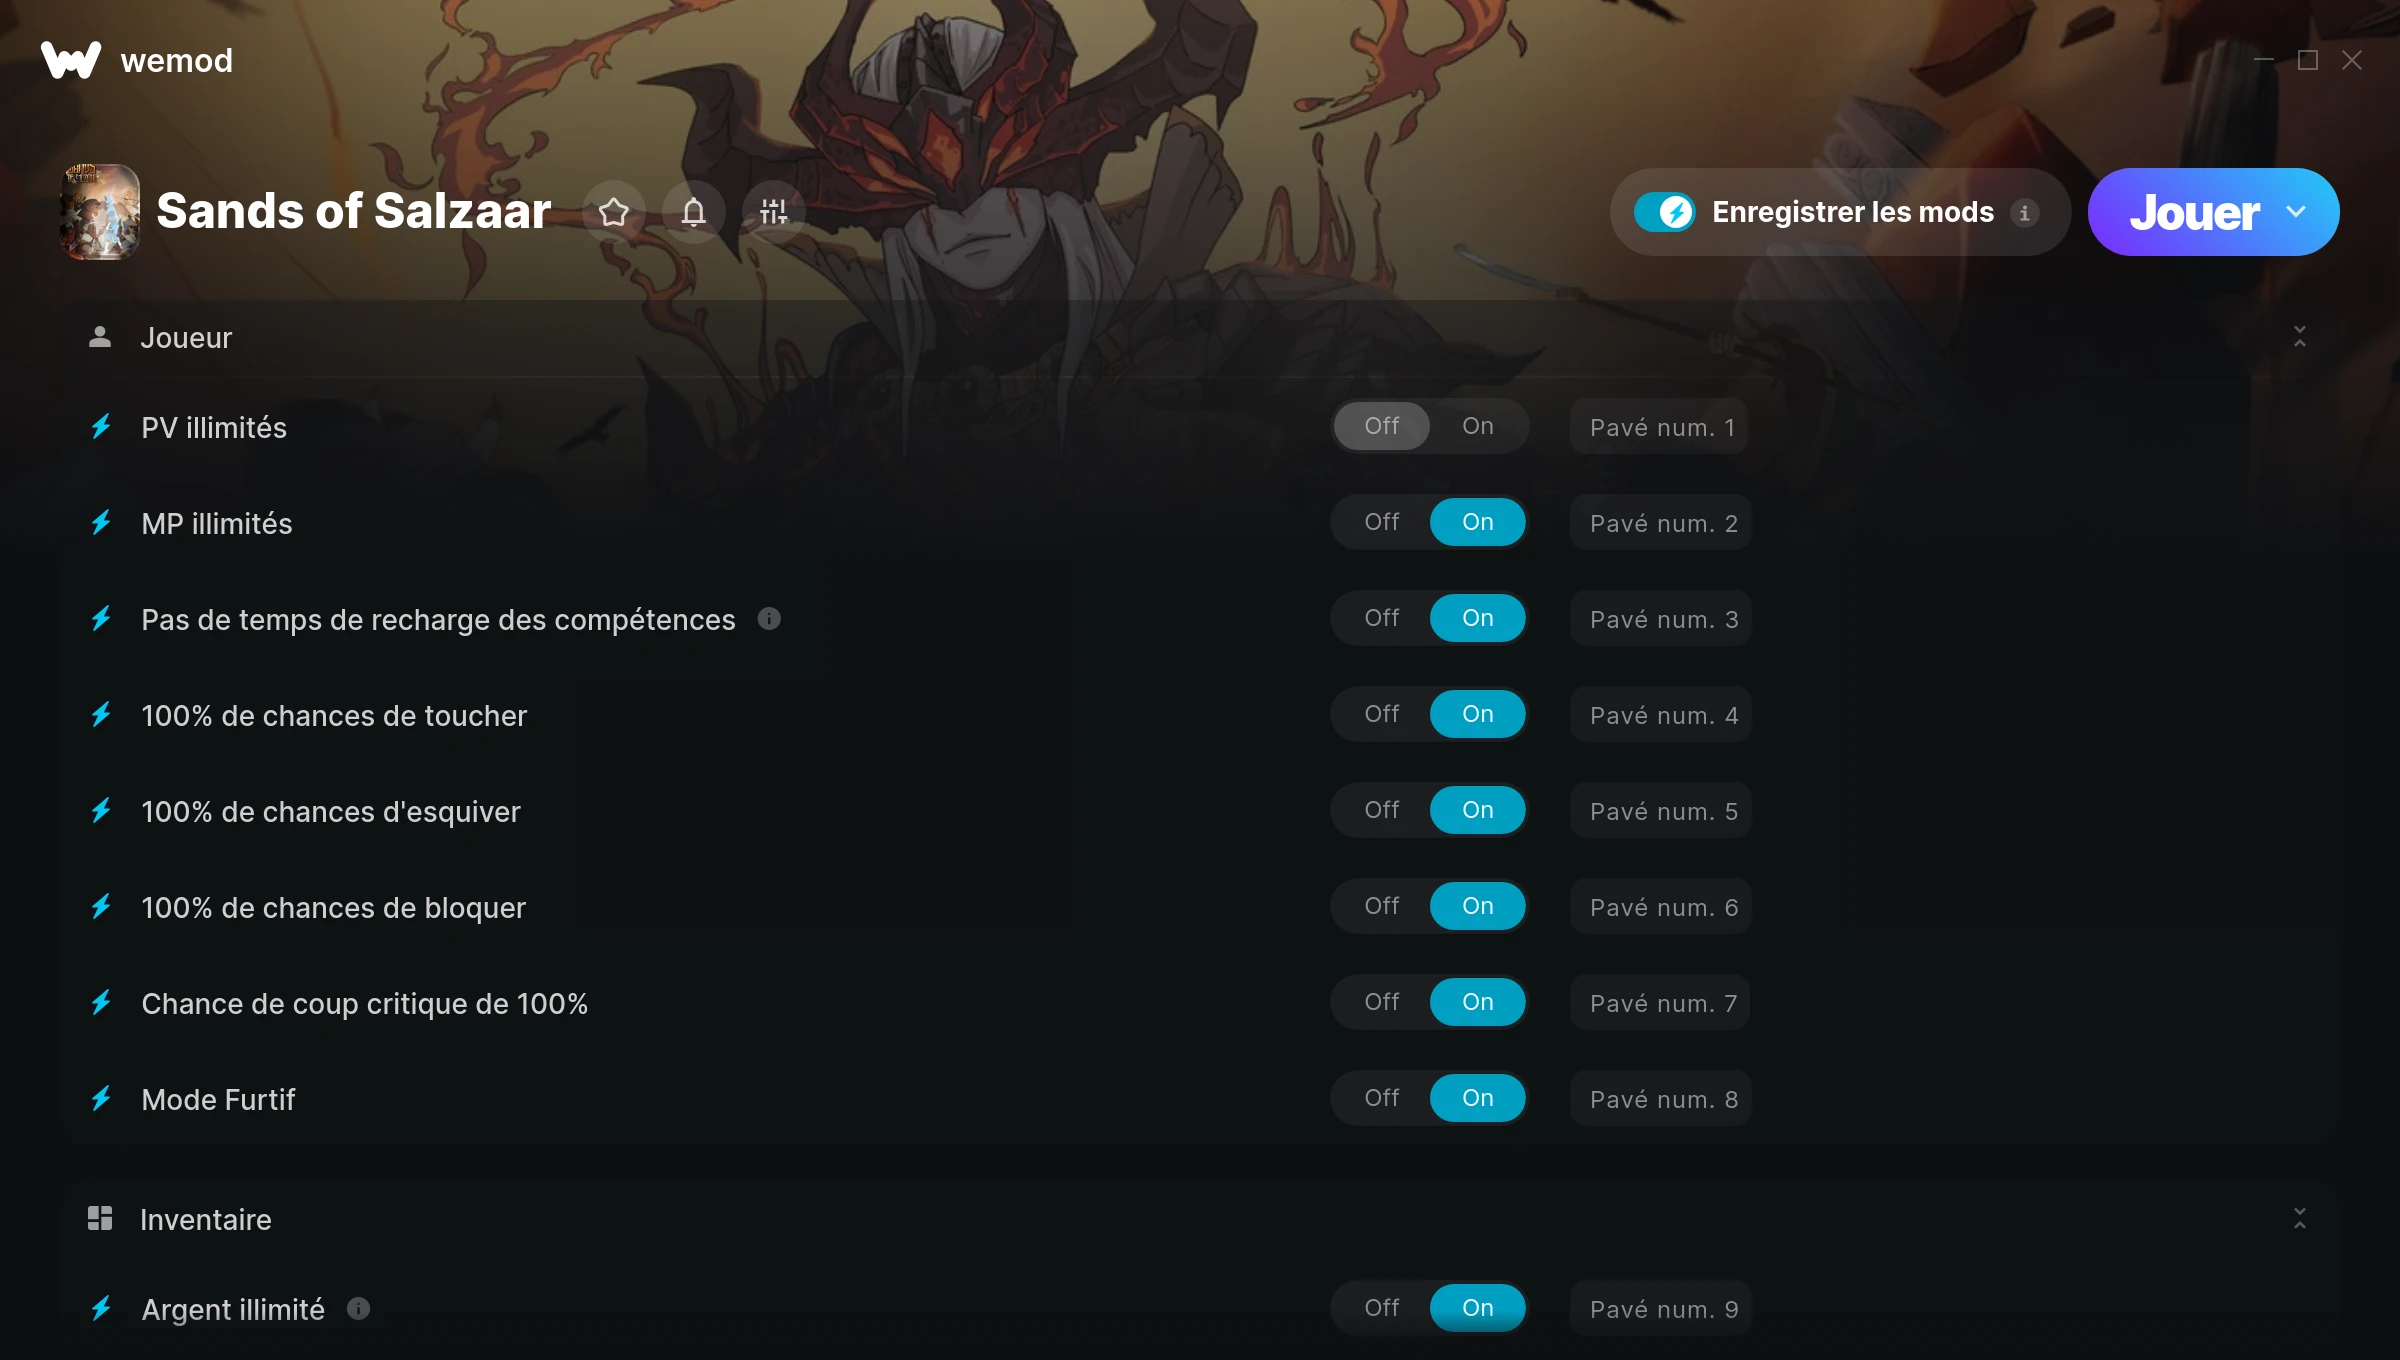Show info about skill cooldown mod
The image size is (2400, 1360).
pos(769,619)
